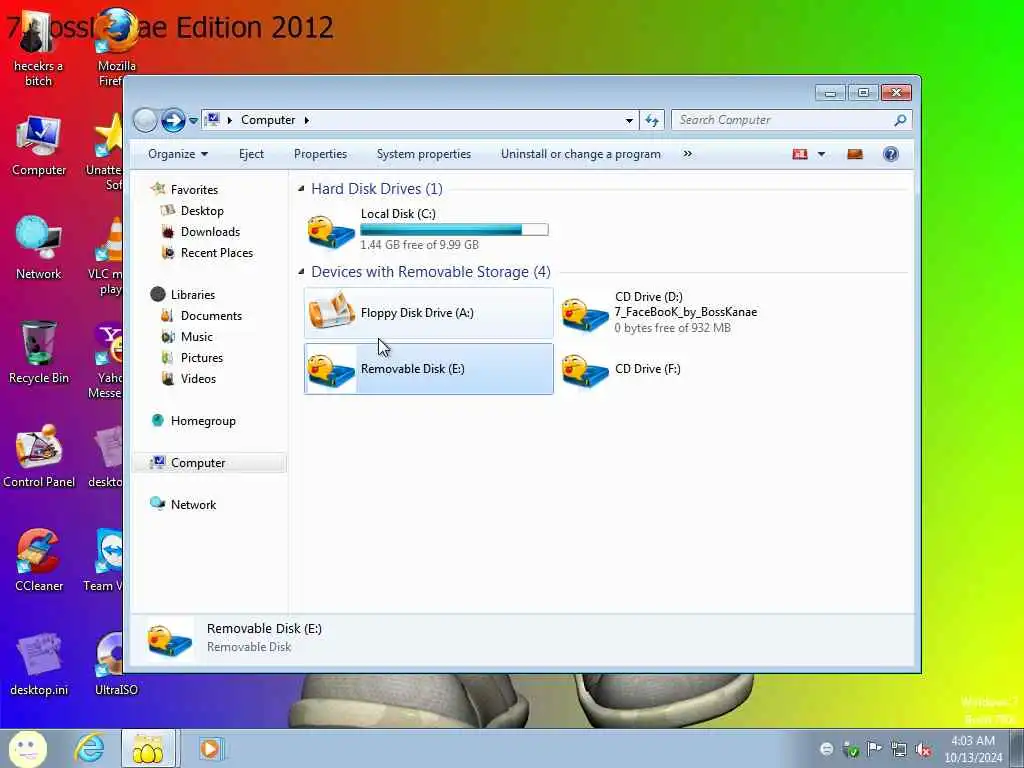Open Documents library
The width and height of the screenshot is (1024, 768).
[211, 315]
